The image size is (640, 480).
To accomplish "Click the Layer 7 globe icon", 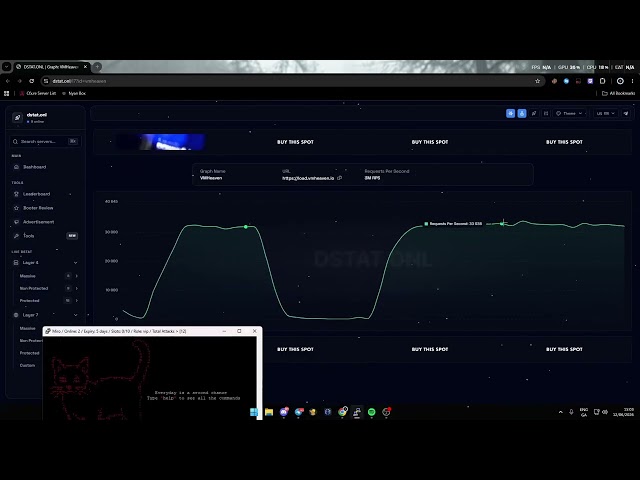I will coord(16,315).
